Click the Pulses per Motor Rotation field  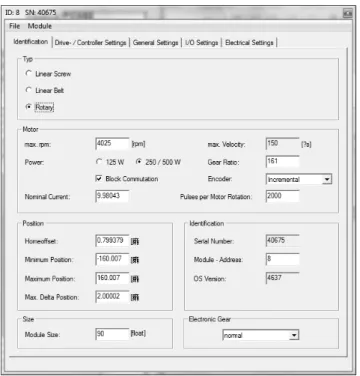pos(282,196)
